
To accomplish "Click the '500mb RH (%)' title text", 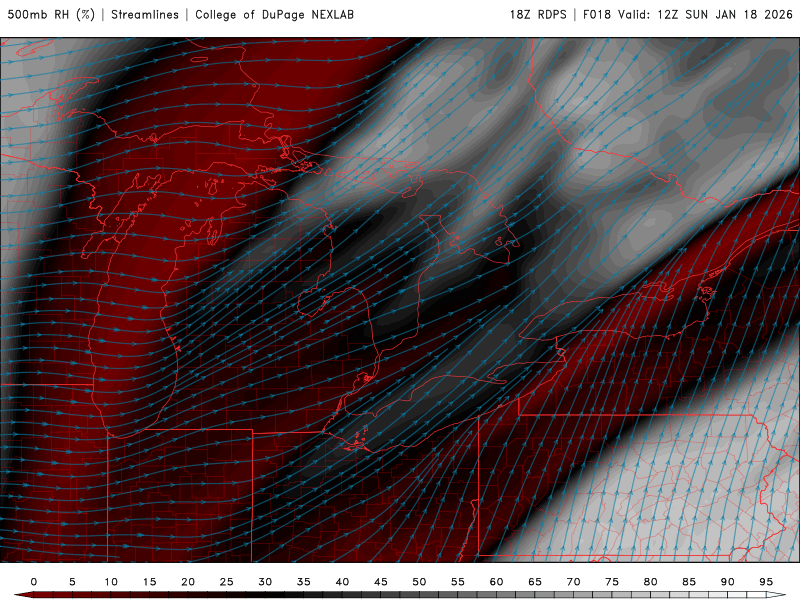I will (51, 14).
